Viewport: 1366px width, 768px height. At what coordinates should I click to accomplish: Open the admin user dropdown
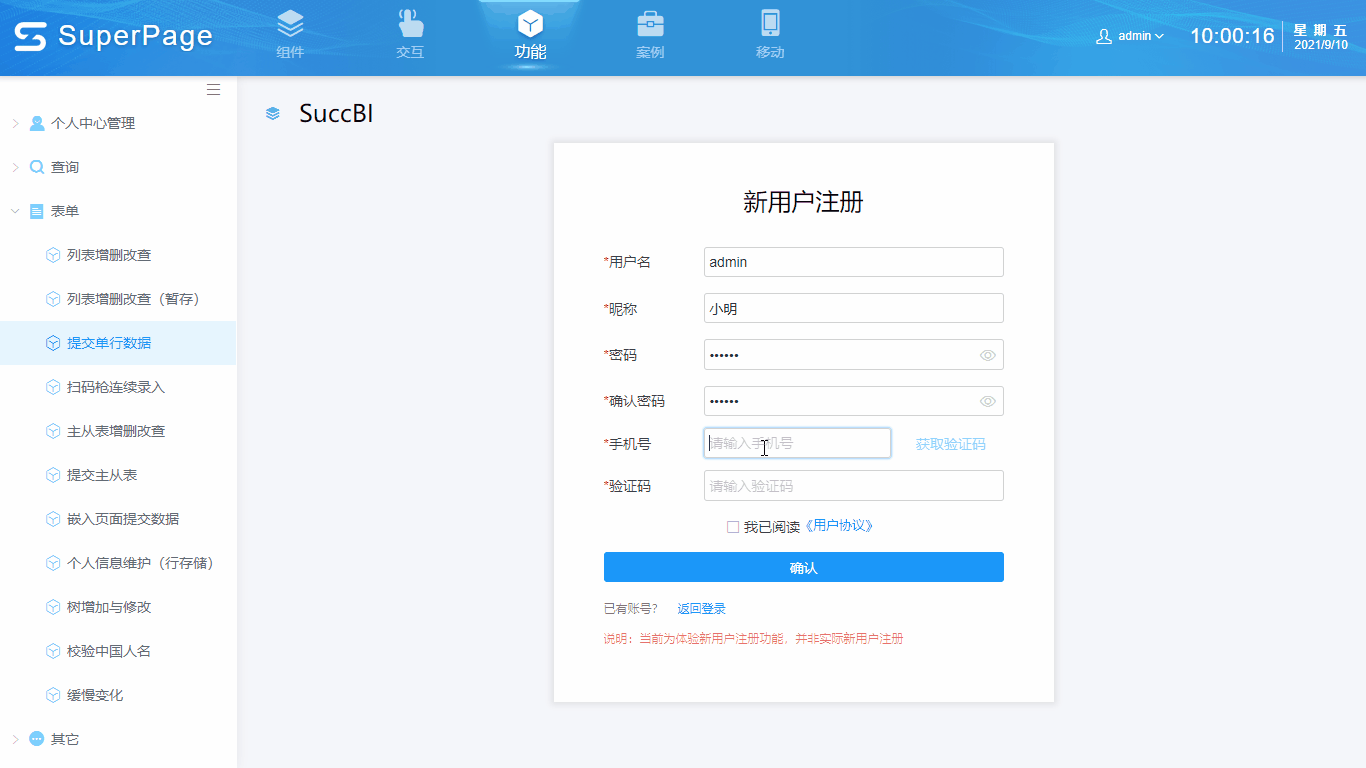point(1130,33)
